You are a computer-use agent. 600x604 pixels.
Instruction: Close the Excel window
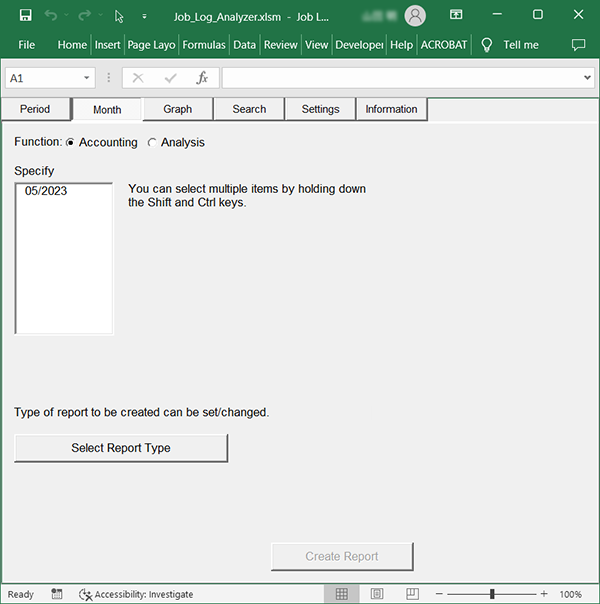[x=578, y=15]
